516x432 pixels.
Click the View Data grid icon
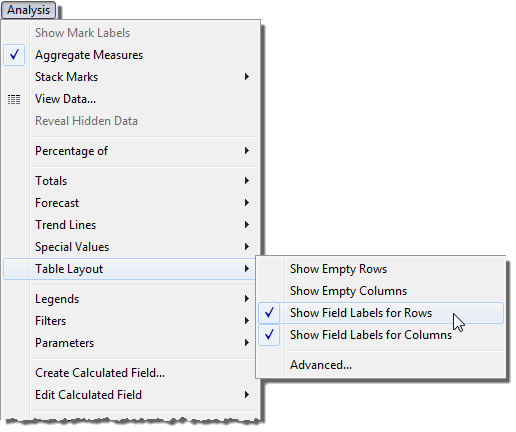(x=14, y=99)
